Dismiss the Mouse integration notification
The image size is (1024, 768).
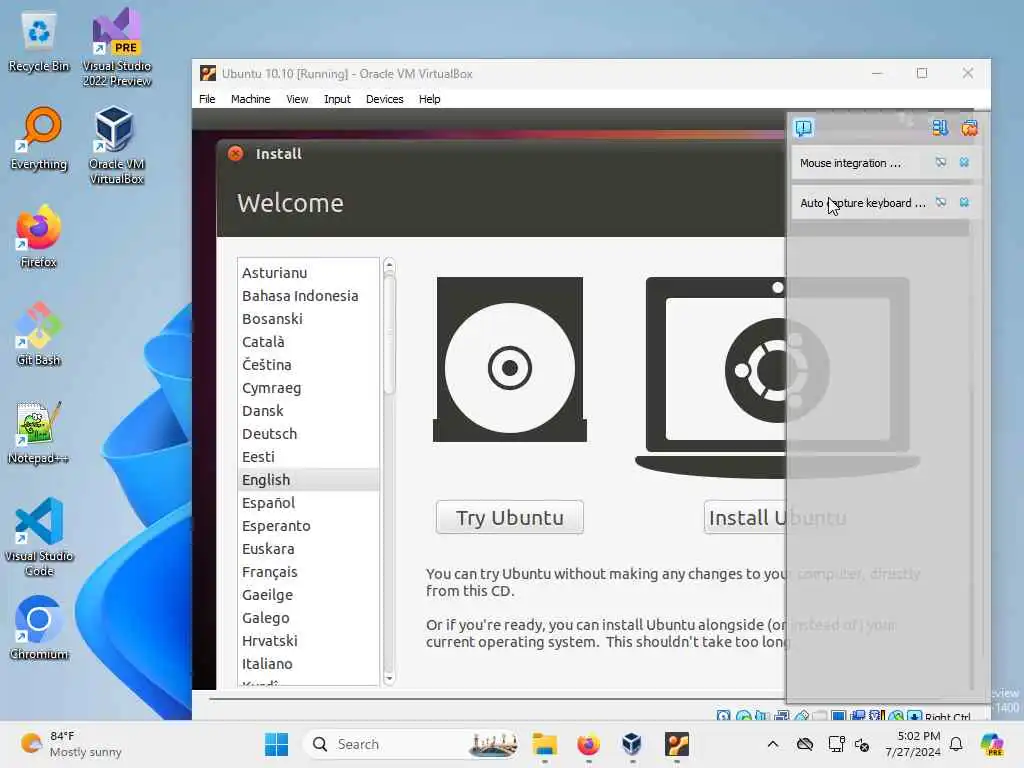click(964, 163)
